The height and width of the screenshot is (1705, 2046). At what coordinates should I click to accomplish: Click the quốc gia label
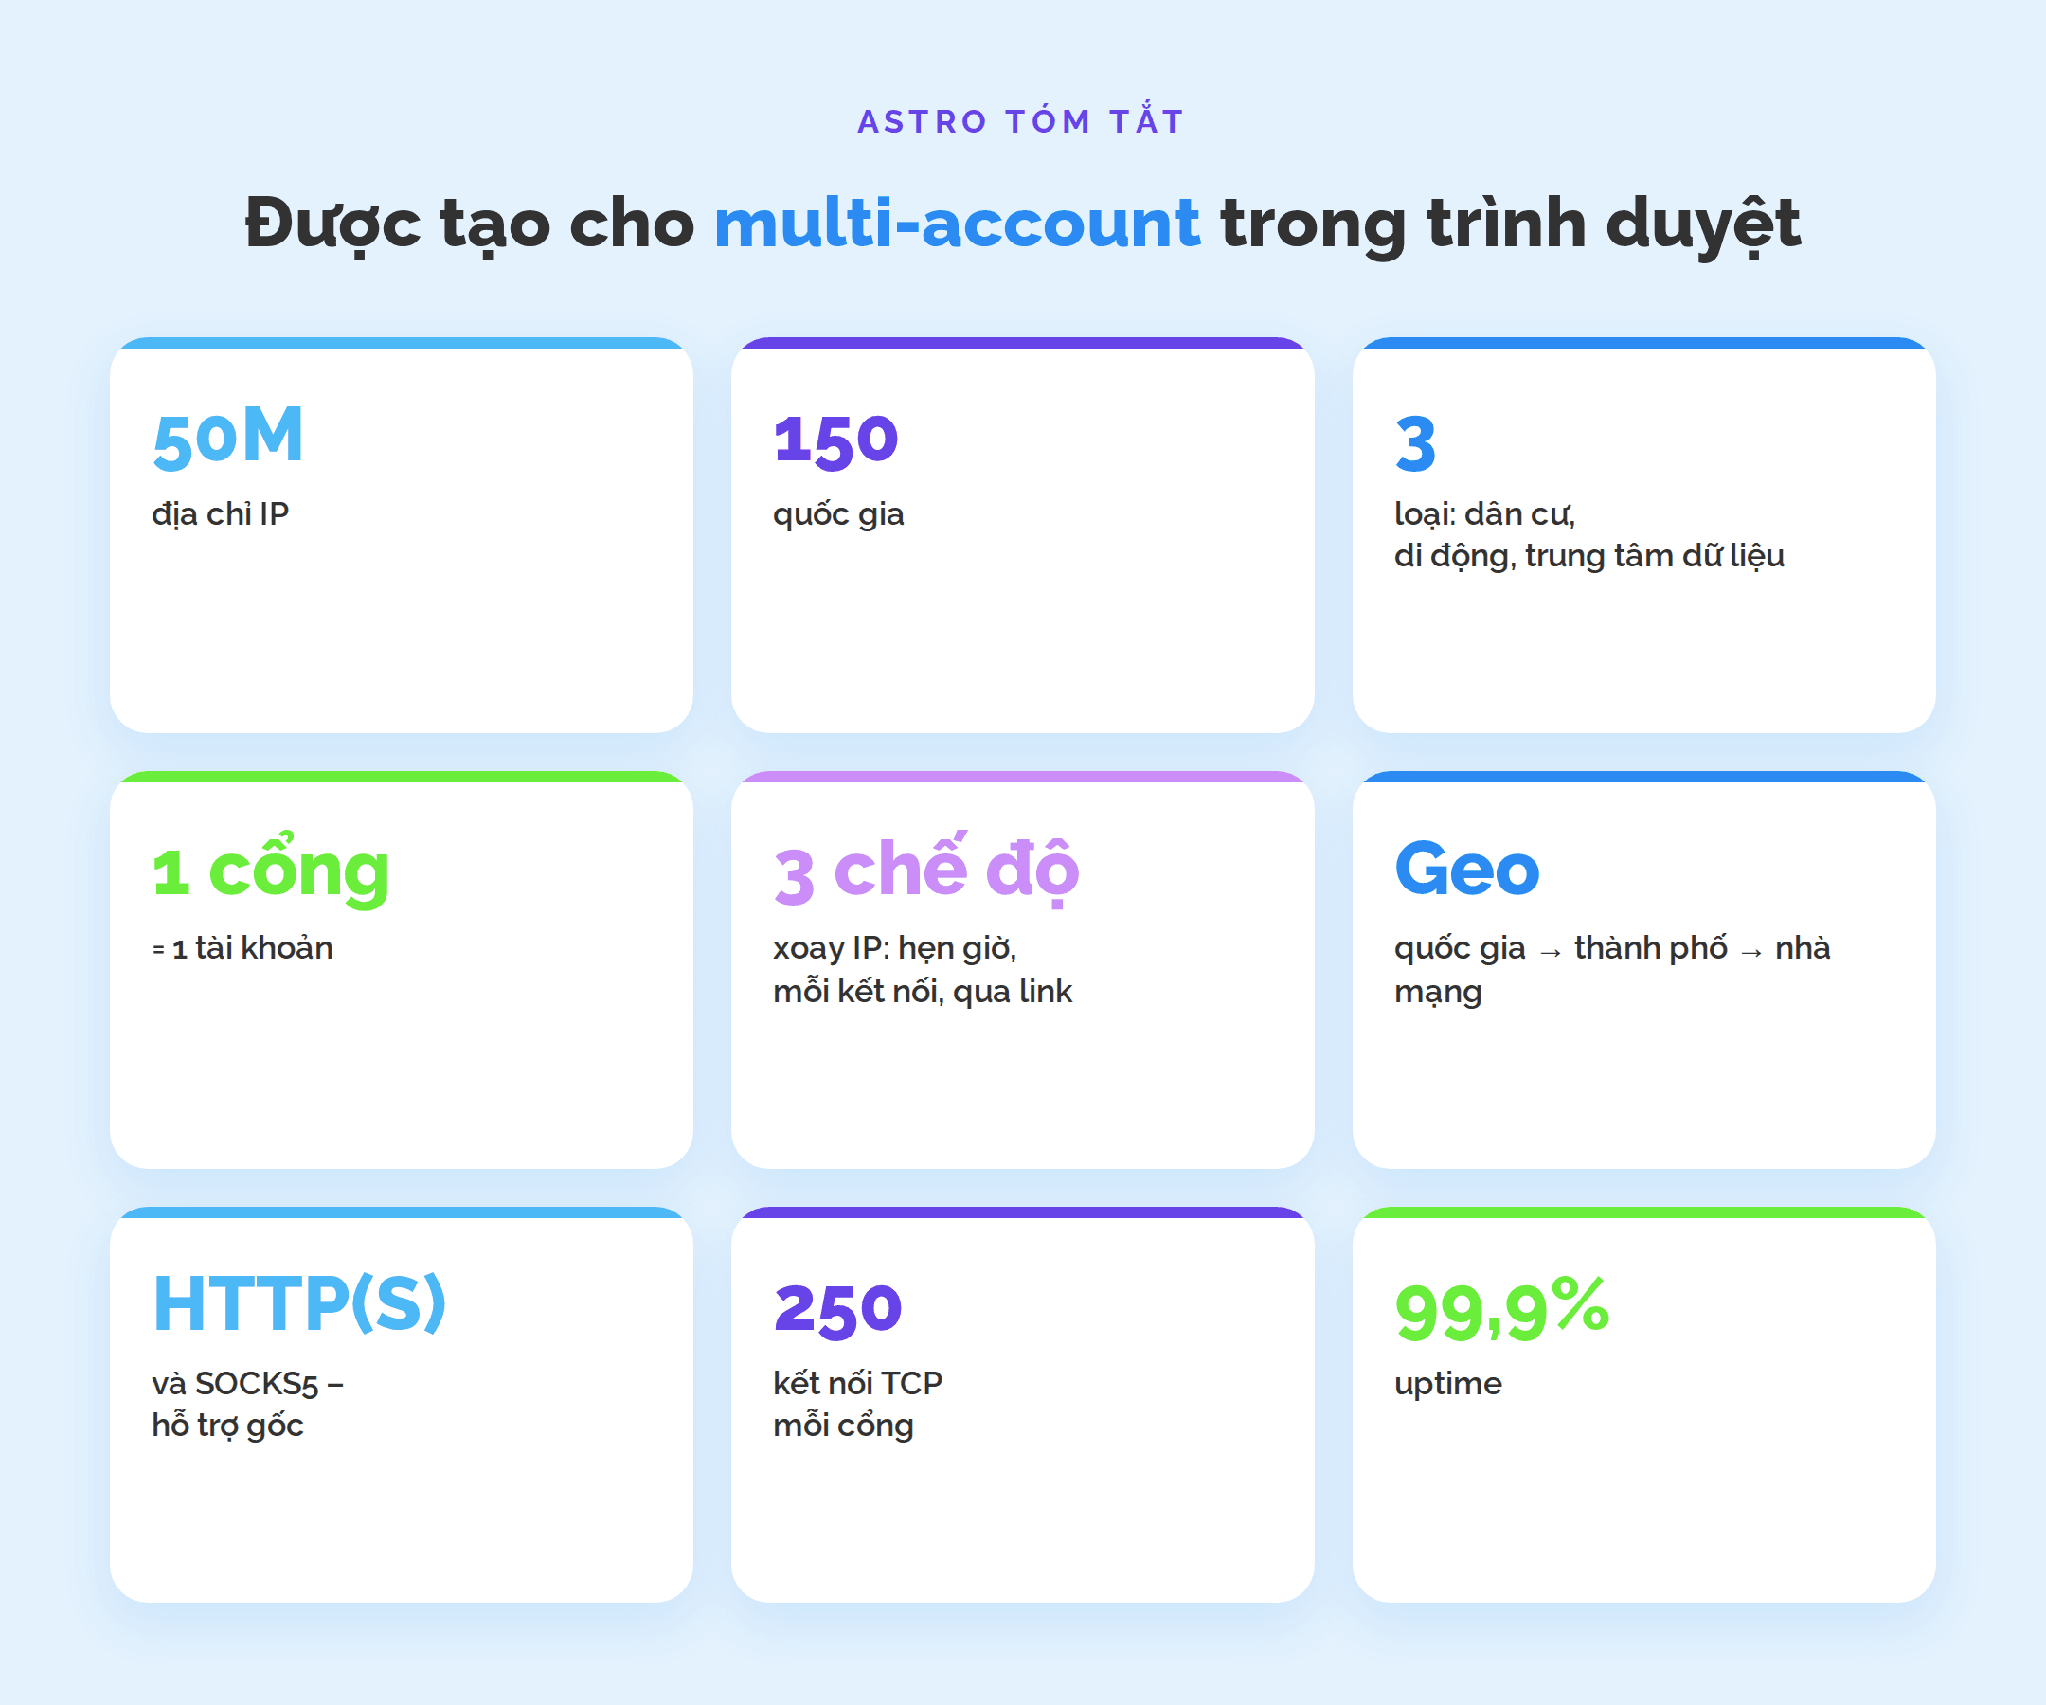point(838,515)
